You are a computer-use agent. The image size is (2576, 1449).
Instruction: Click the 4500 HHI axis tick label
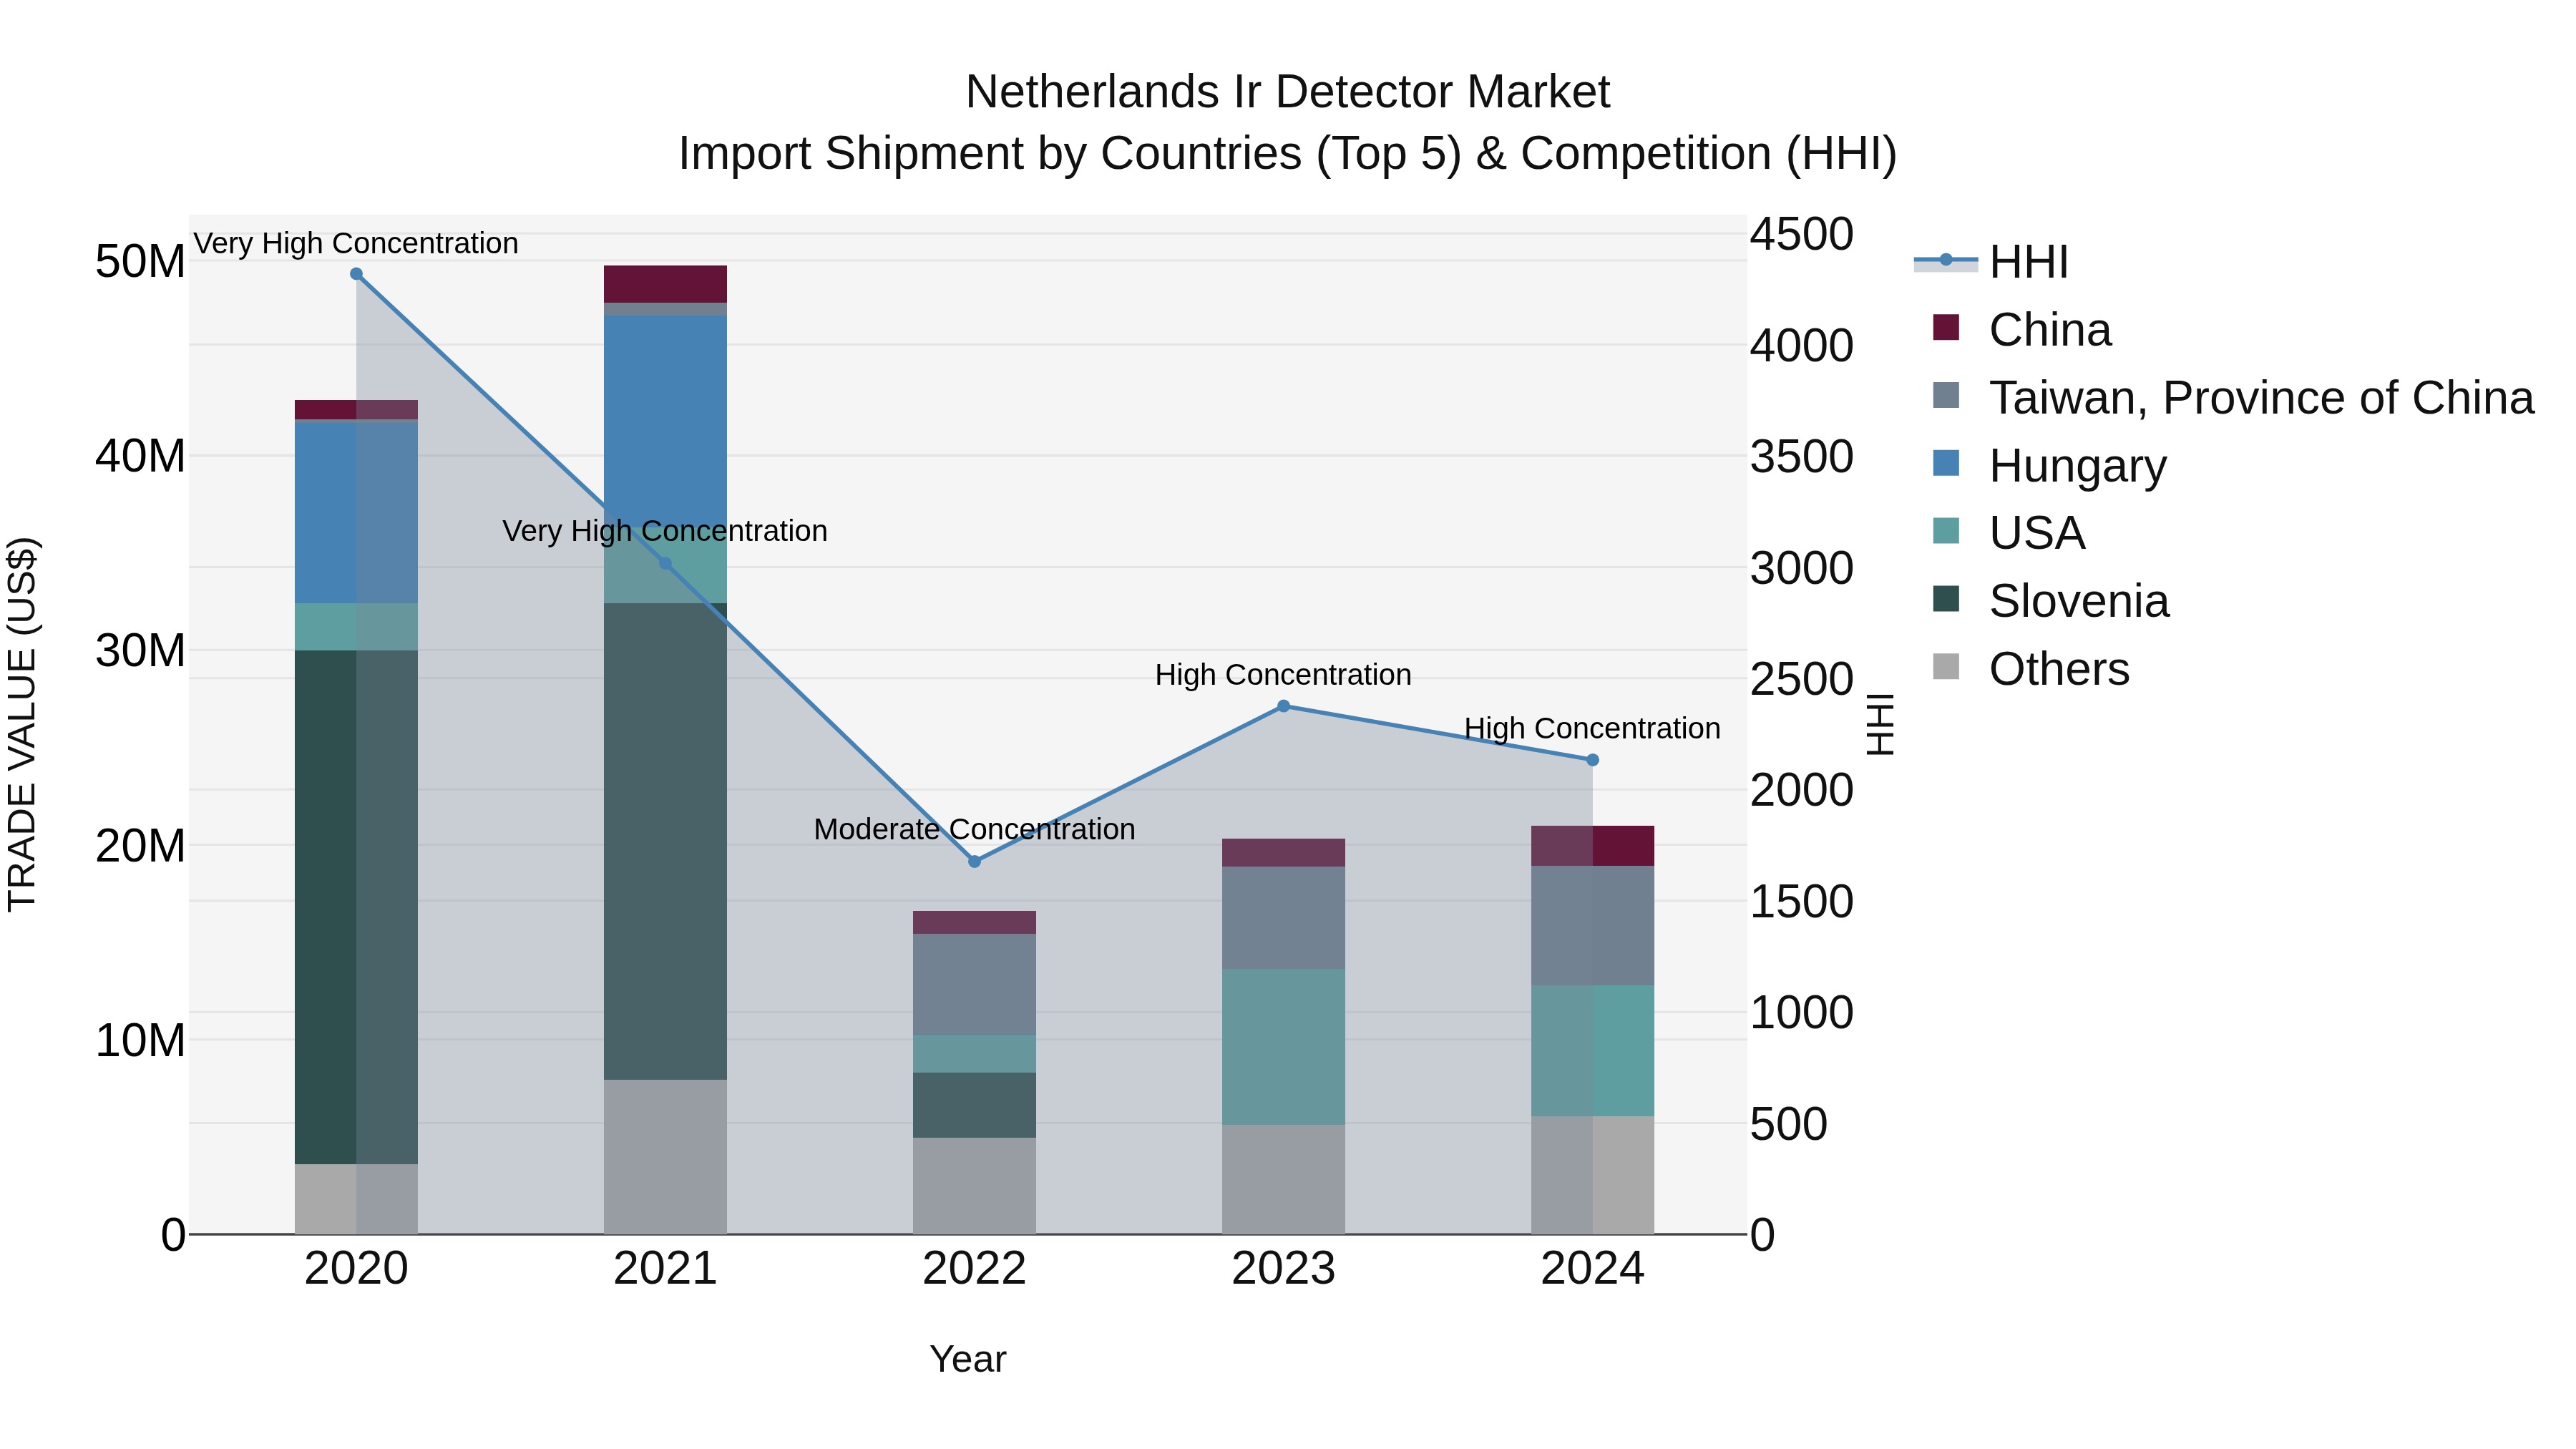[x=1802, y=234]
